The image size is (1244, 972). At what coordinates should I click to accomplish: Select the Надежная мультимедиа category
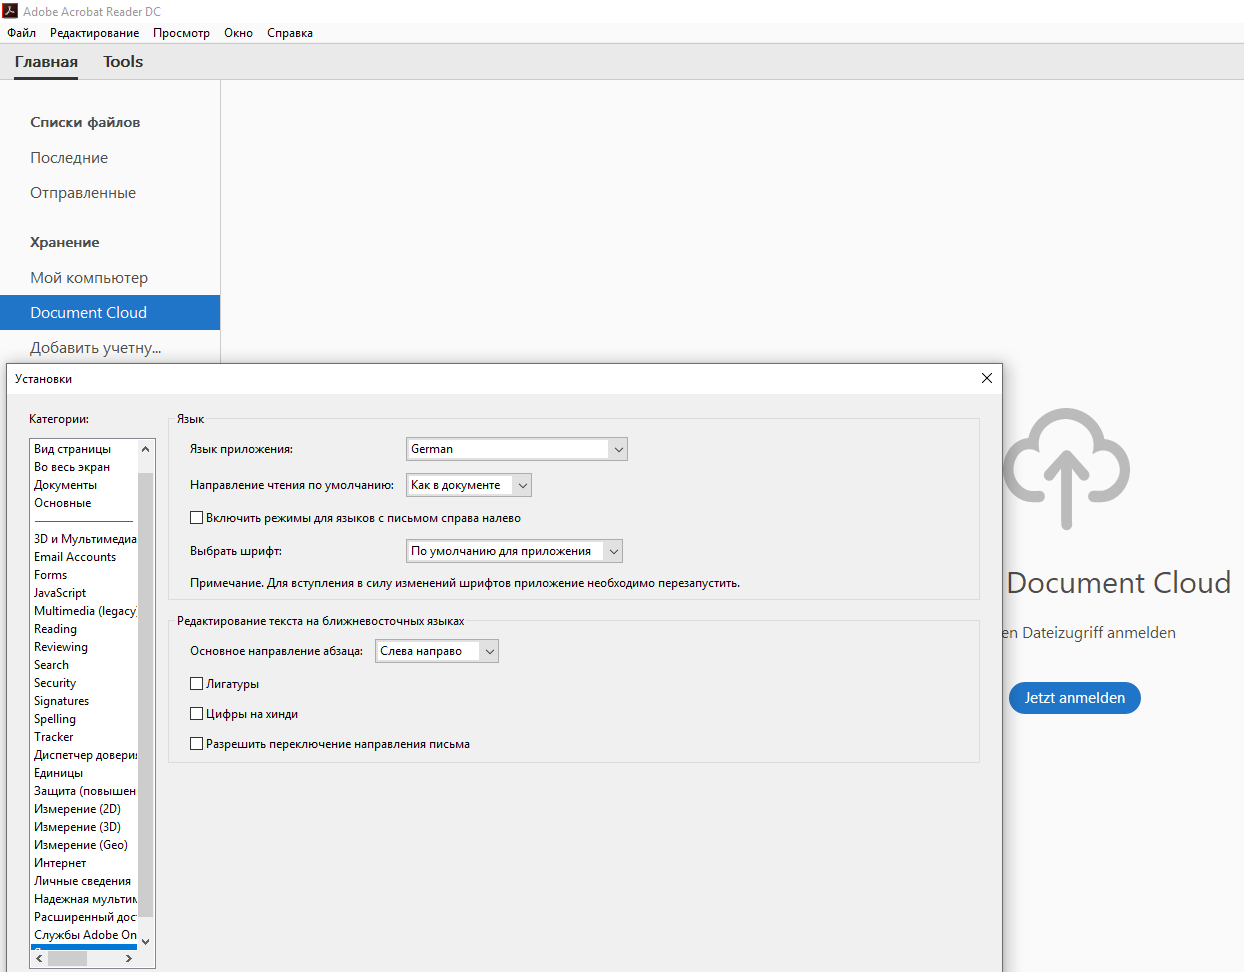pos(85,899)
